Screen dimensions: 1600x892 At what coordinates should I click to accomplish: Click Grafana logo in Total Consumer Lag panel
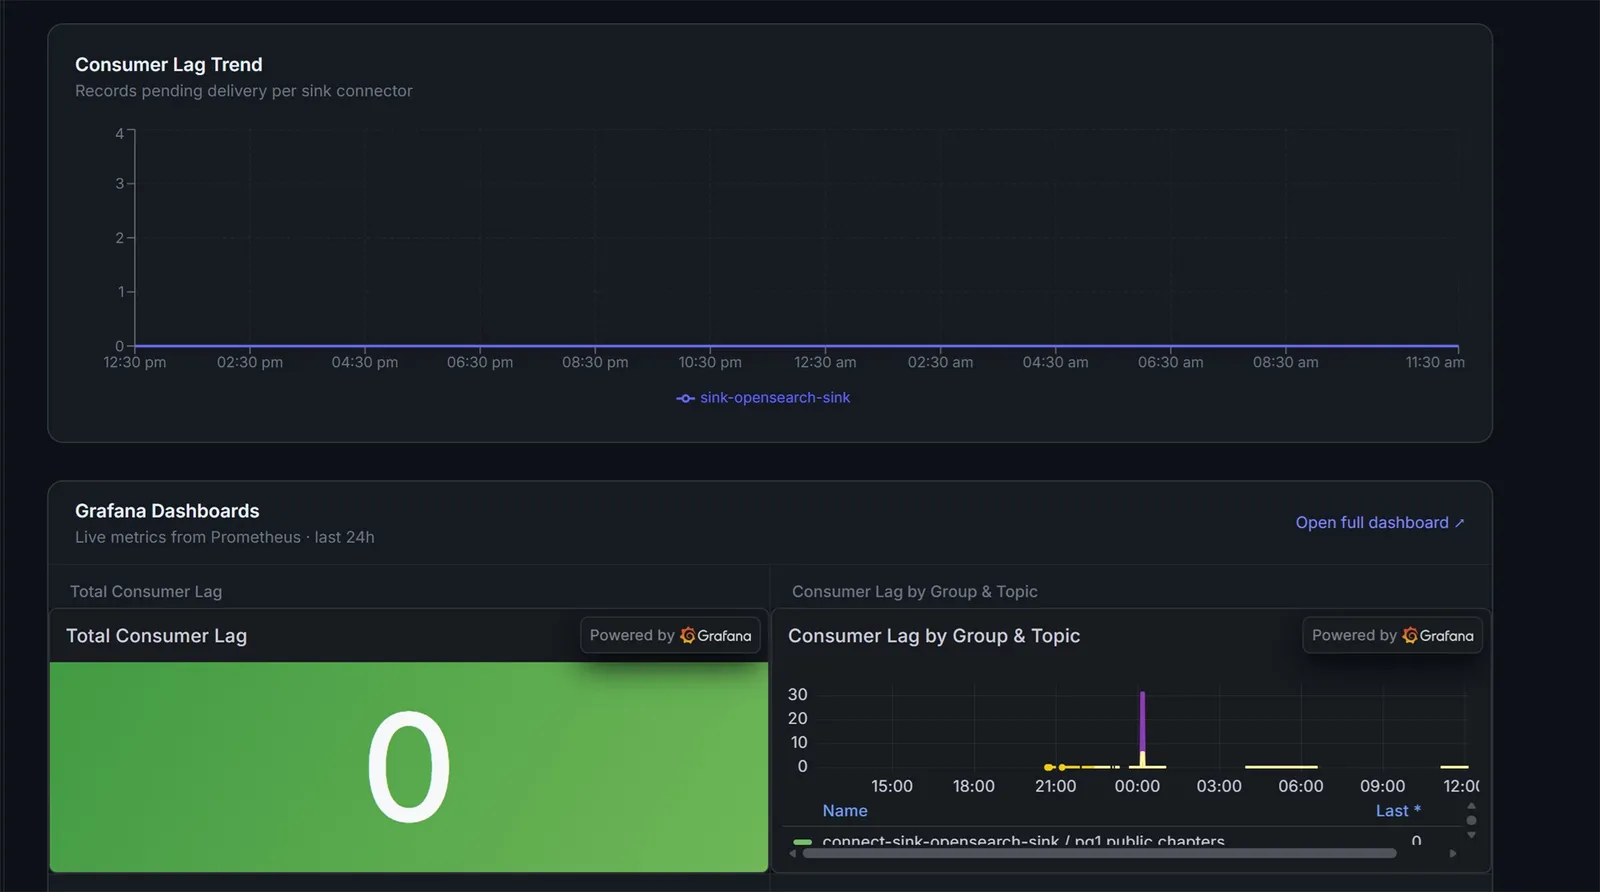pyautogui.click(x=716, y=635)
